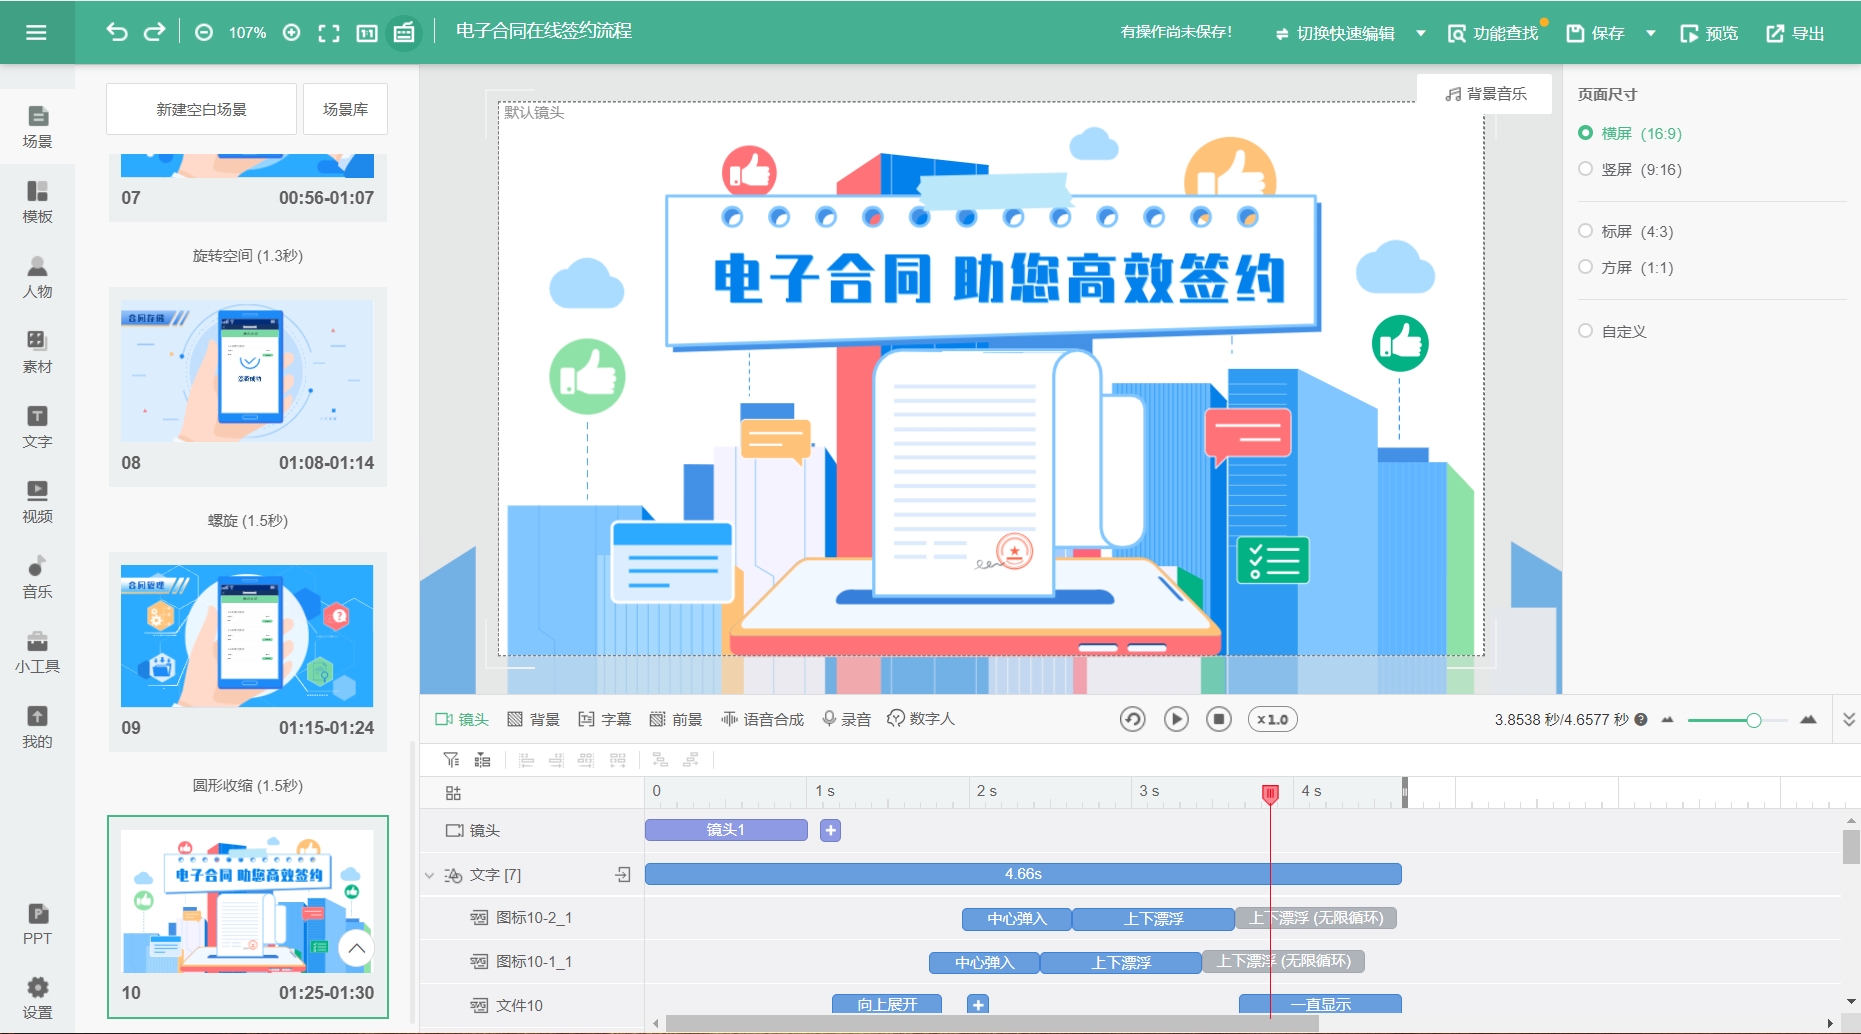Select scene 08 thumbnail
Screen dimensions: 1861x1034
247,371
